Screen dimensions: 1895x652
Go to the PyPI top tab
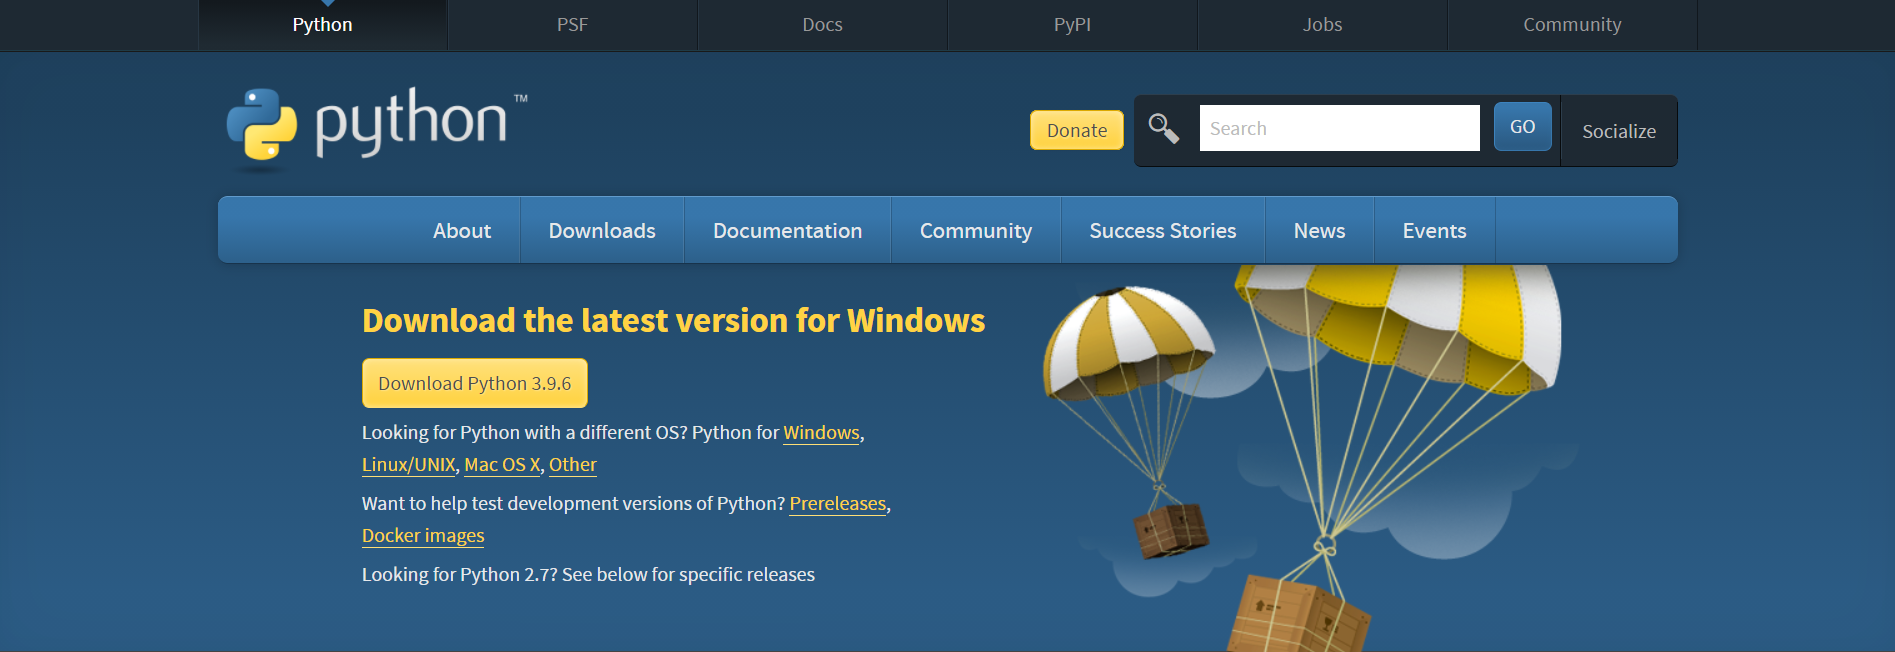coord(1072,25)
